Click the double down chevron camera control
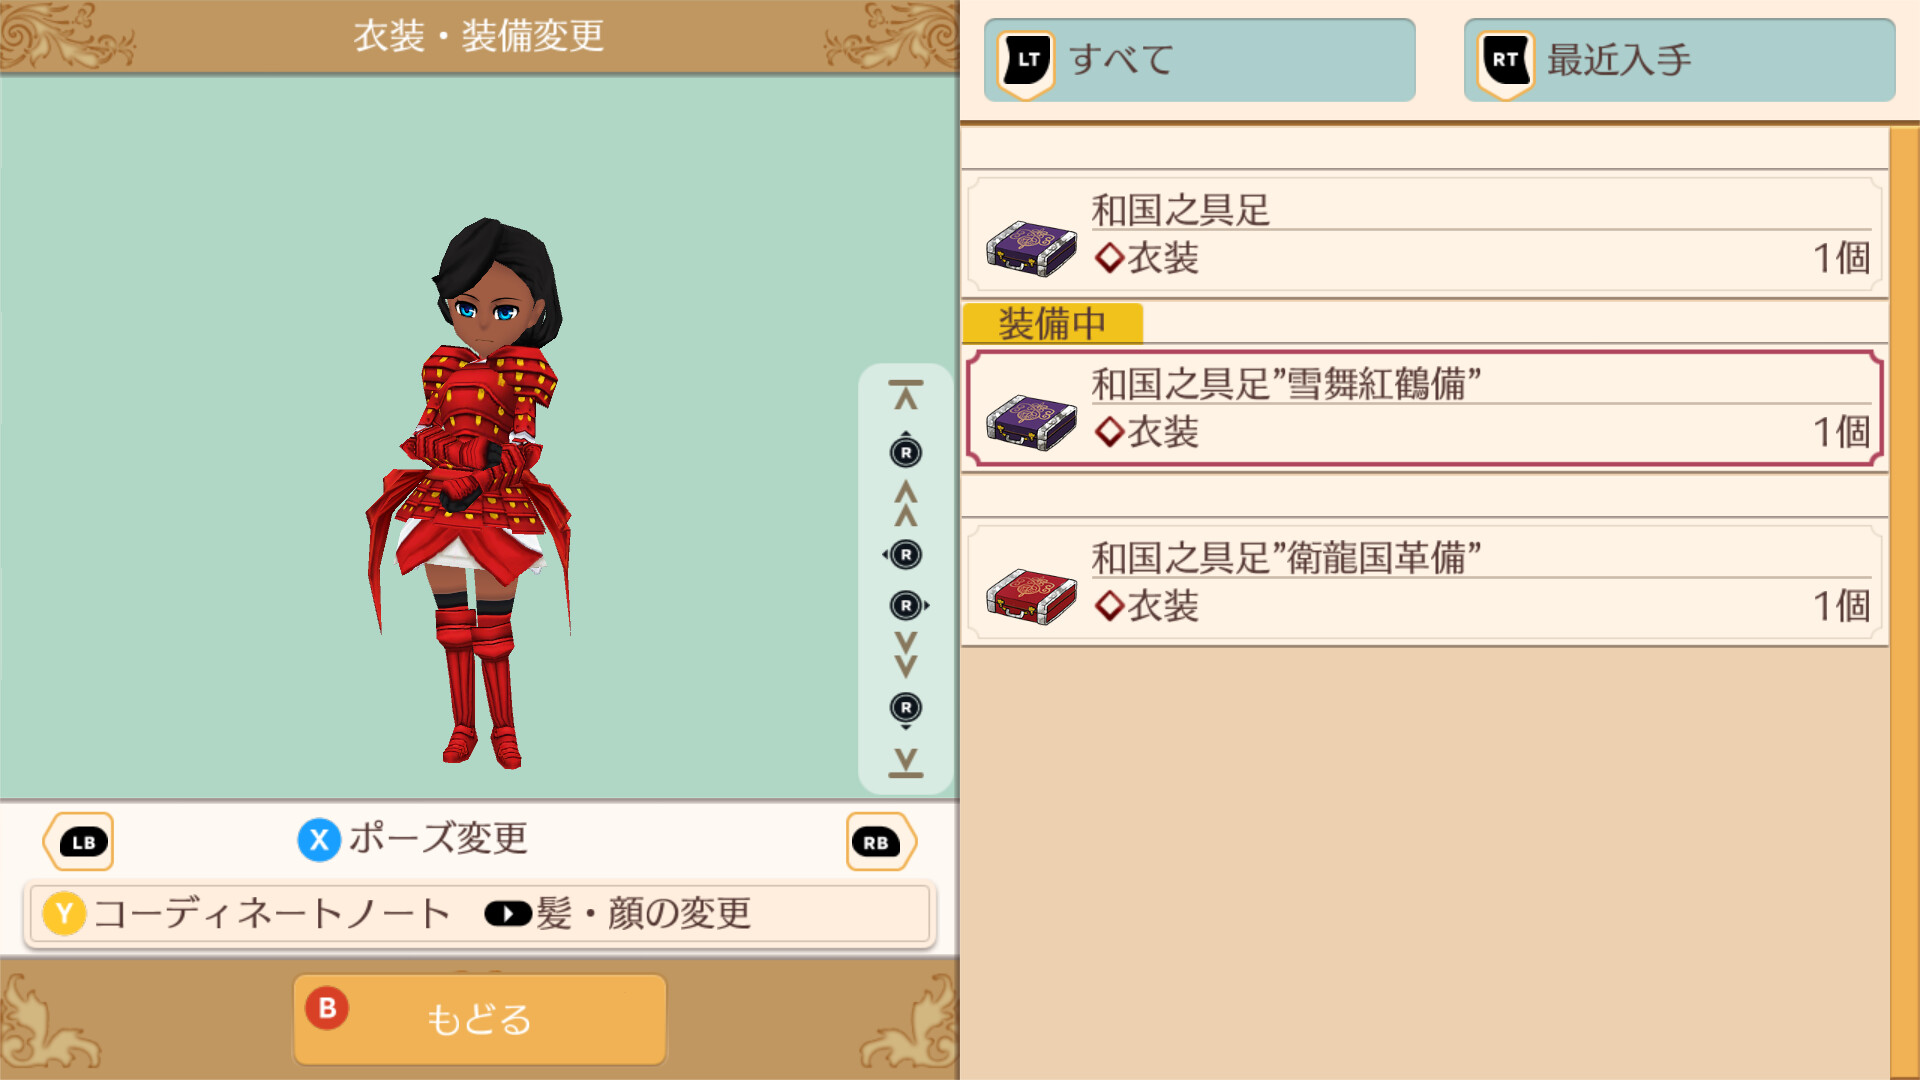This screenshot has width=1920, height=1080. point(906,655)
